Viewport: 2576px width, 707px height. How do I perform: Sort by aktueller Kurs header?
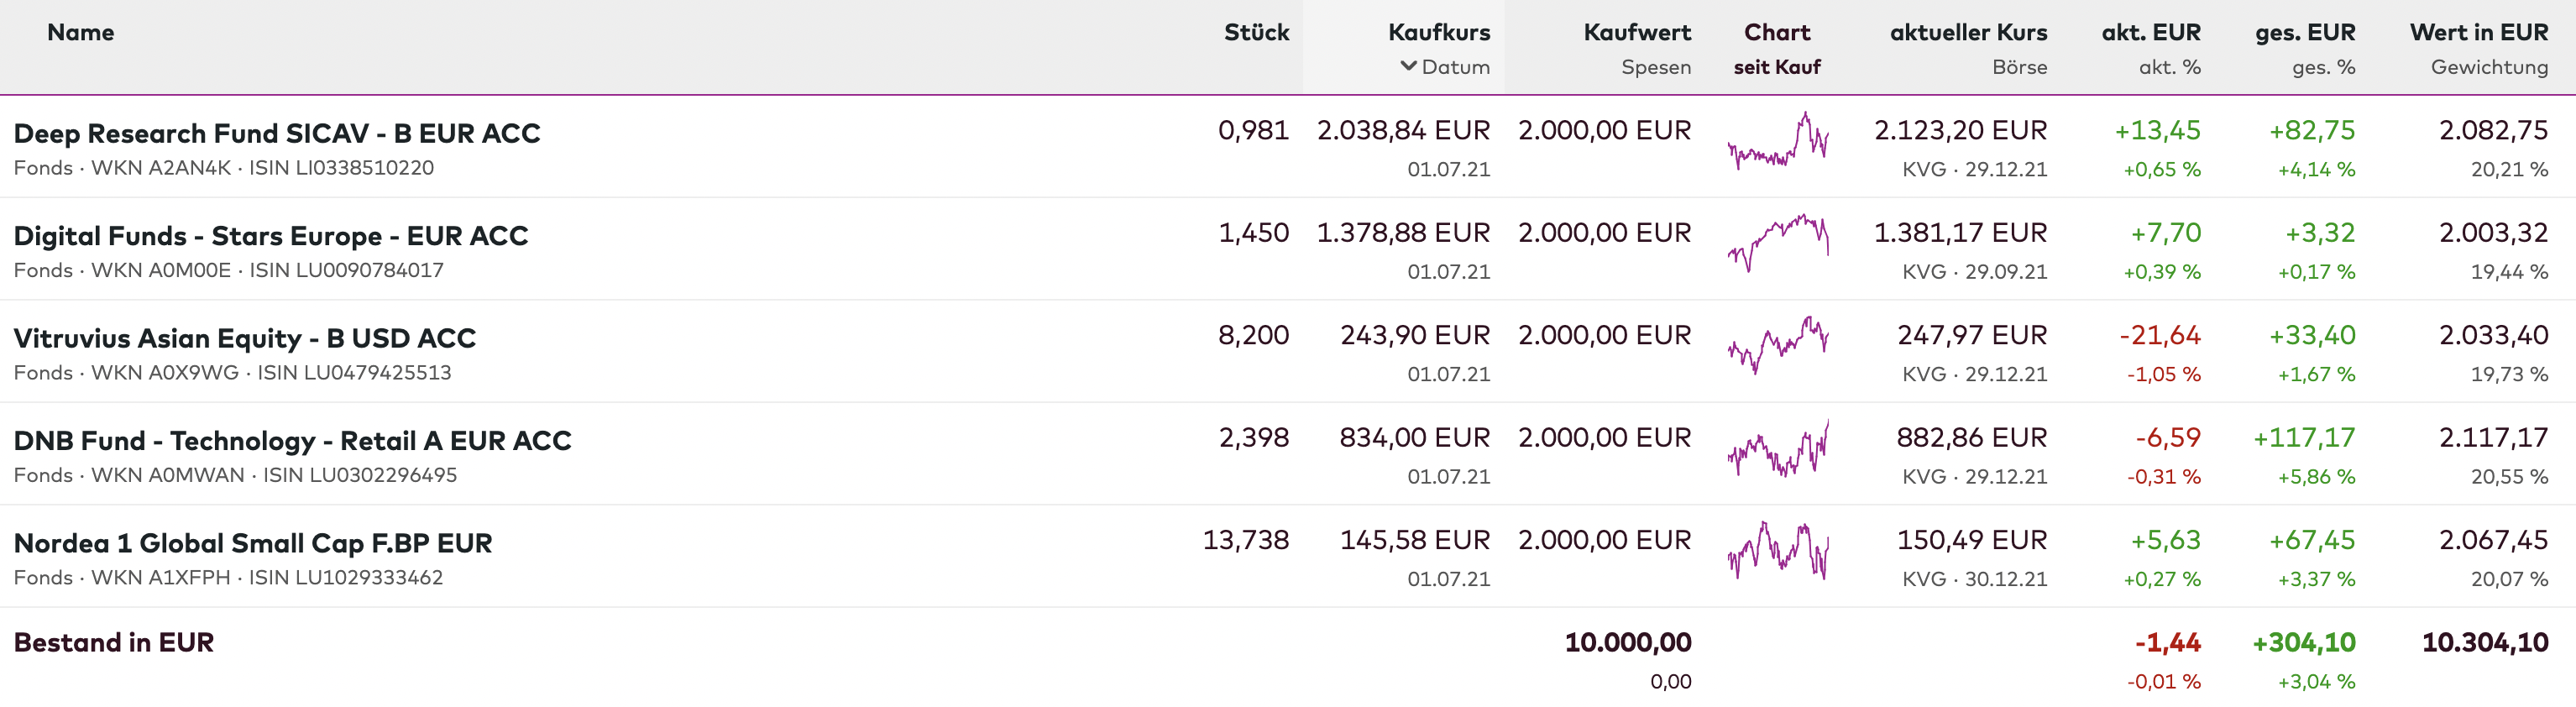[x=1967, y=32]
